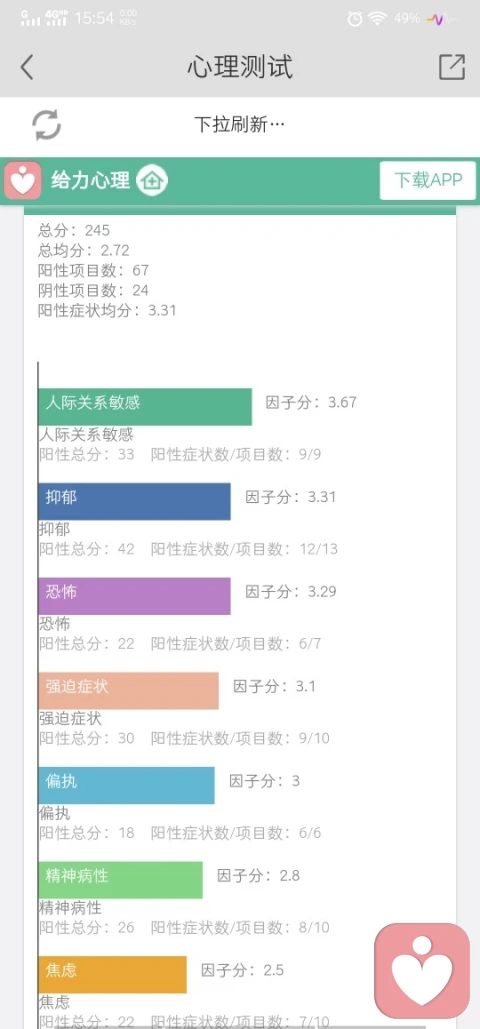This screenshot has width=480, height=1029.
Task: Tap the back arrow in header
Action: pyautogui.click(x=26, y=67)
